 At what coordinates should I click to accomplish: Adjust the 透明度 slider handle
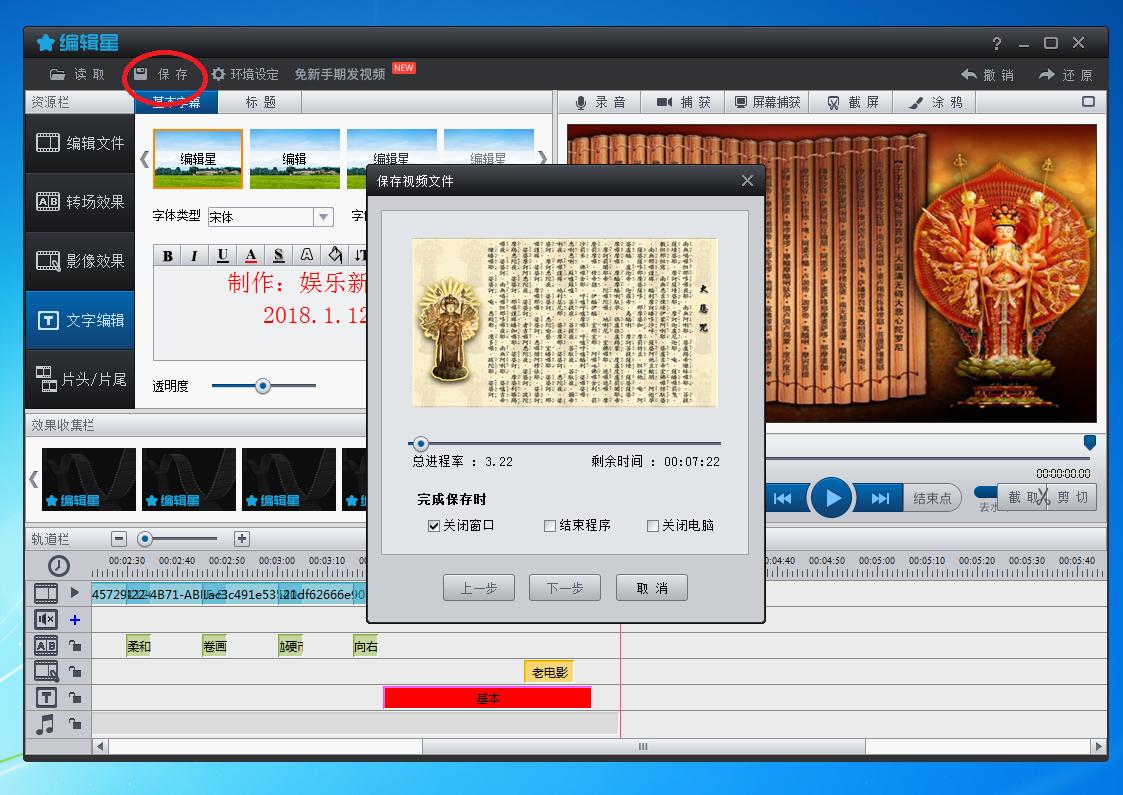click(x=263, y=386)
